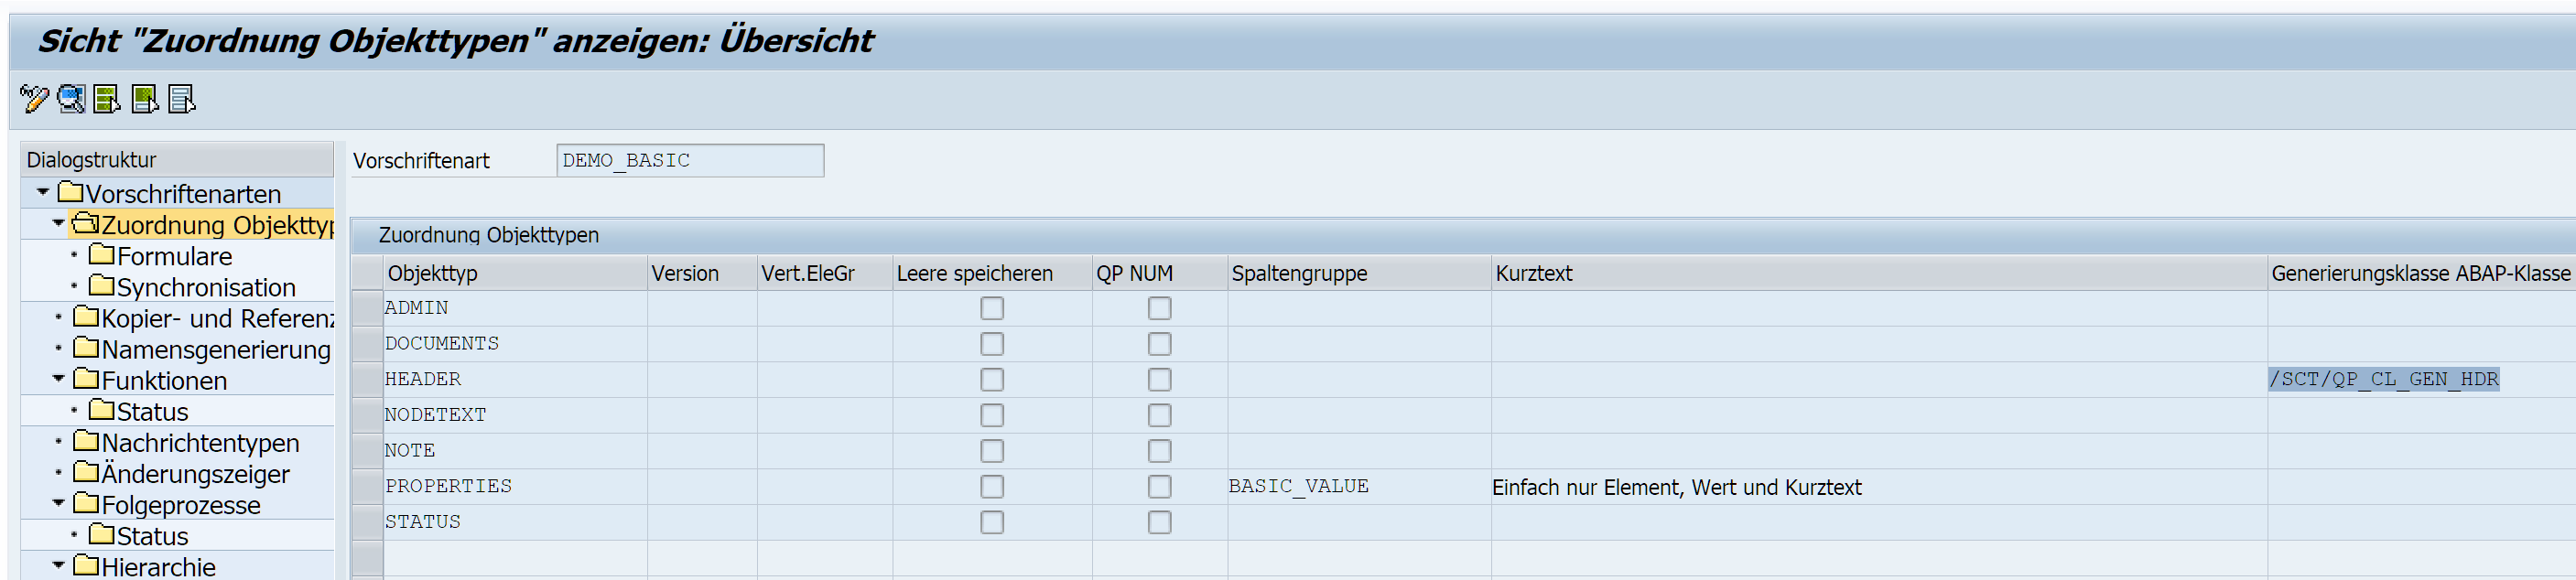Select the DOCUMENTS row selector box

click(367, 344)
